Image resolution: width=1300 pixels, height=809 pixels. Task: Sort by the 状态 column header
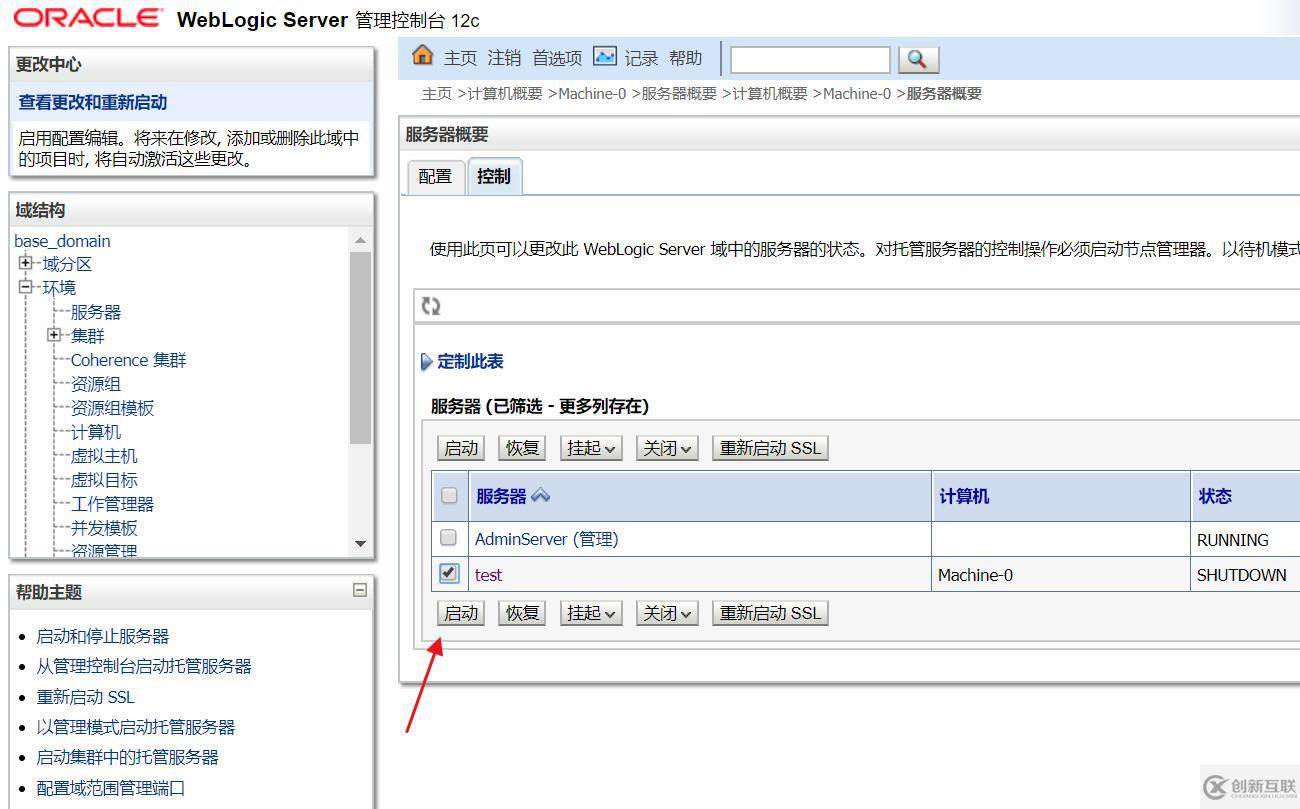click(x=1215, y=496)
